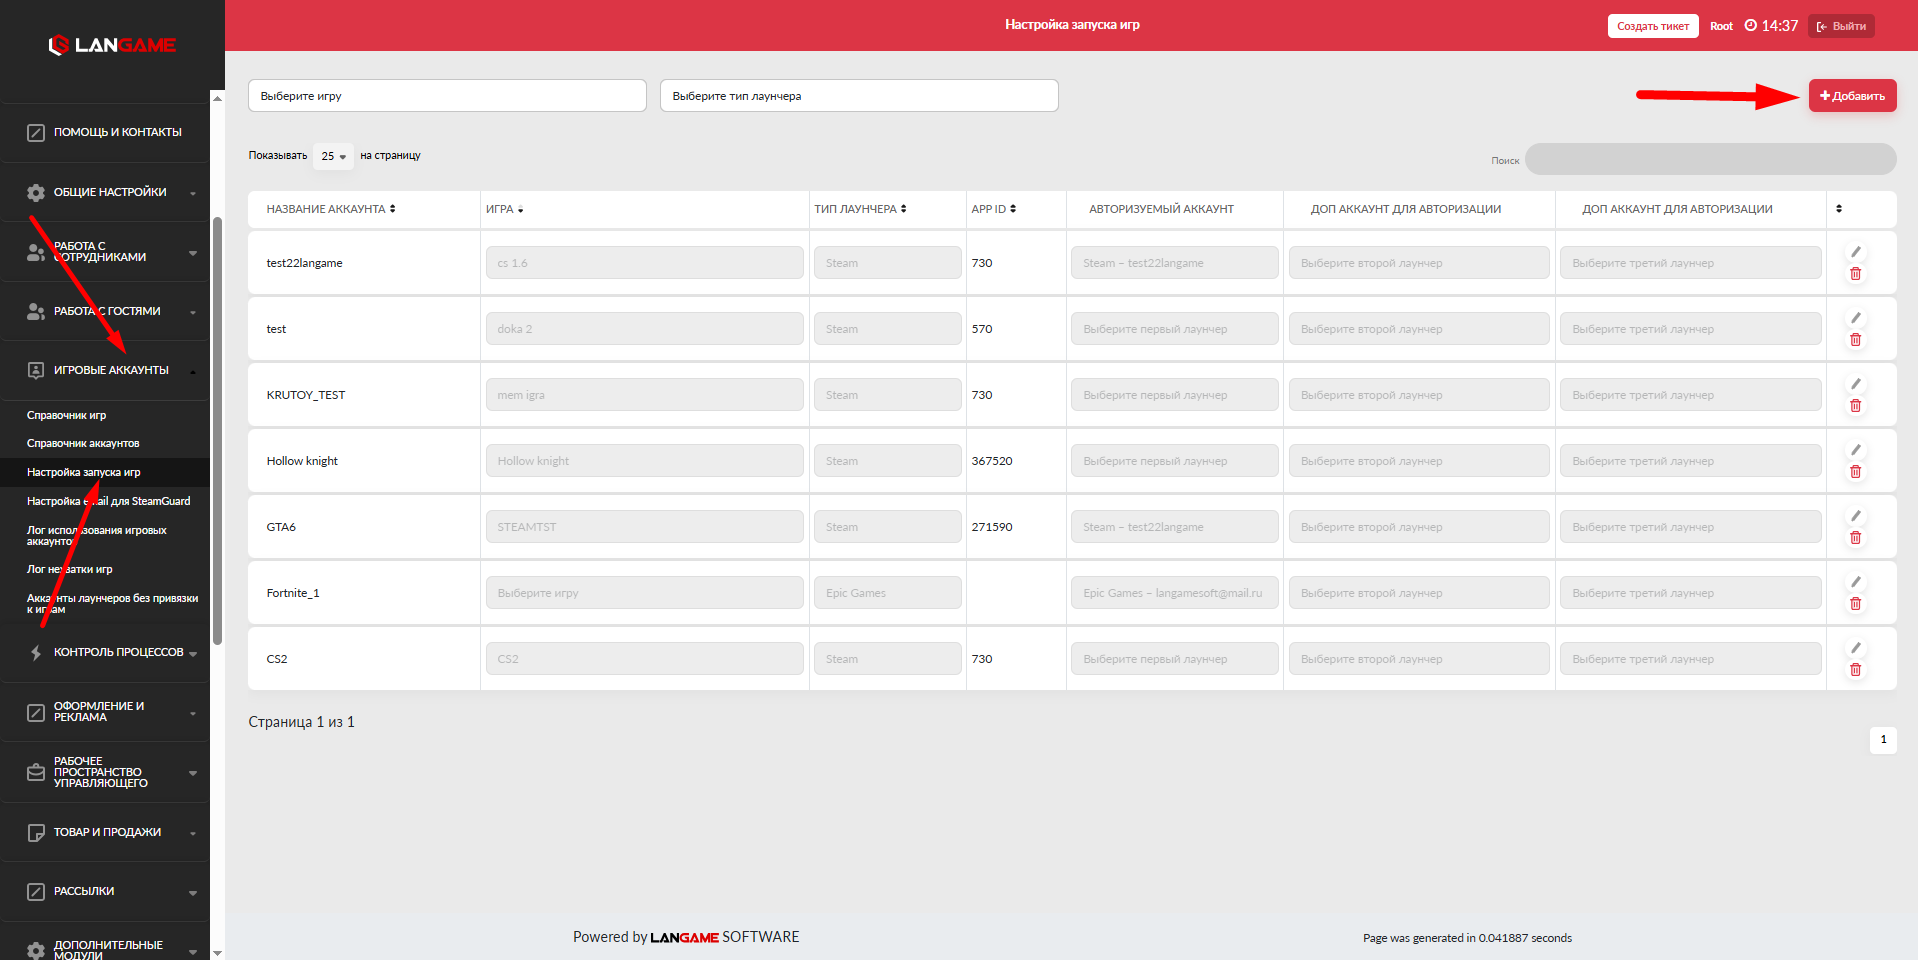
Task: Remove the GTA6 row with the trash icon
Action: pyautogui.click(x=1855, y=538)
